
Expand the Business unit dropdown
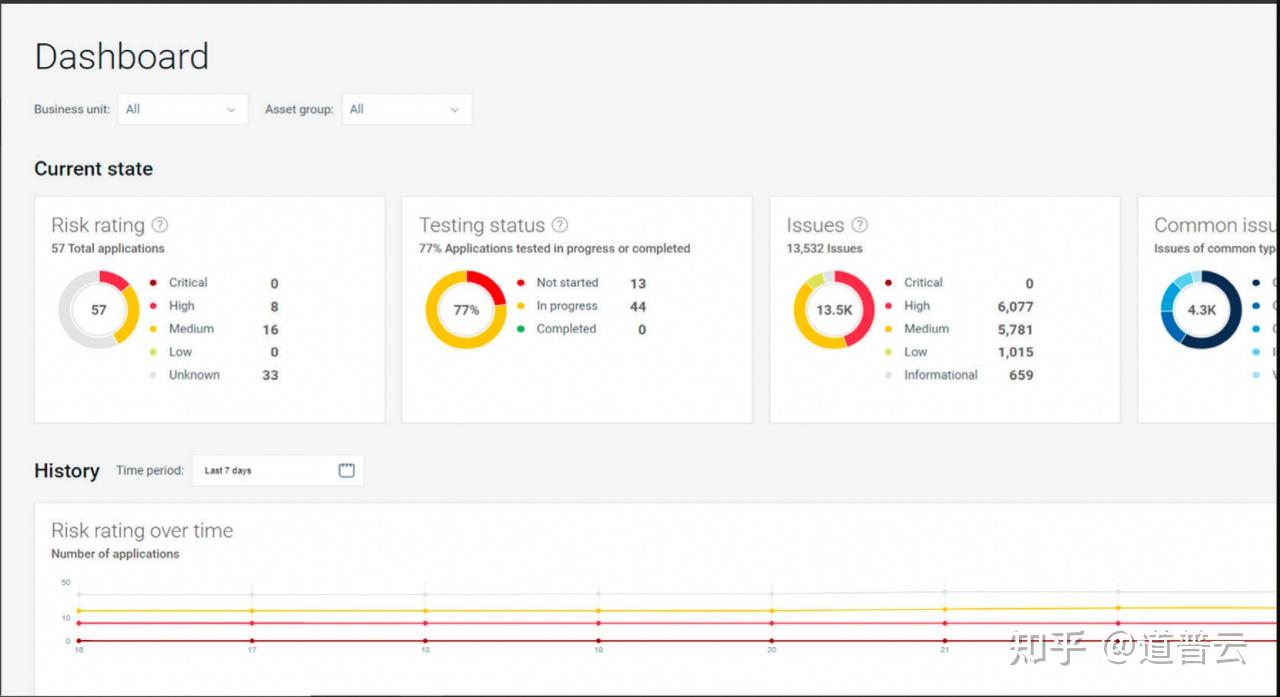click(183, 109)
